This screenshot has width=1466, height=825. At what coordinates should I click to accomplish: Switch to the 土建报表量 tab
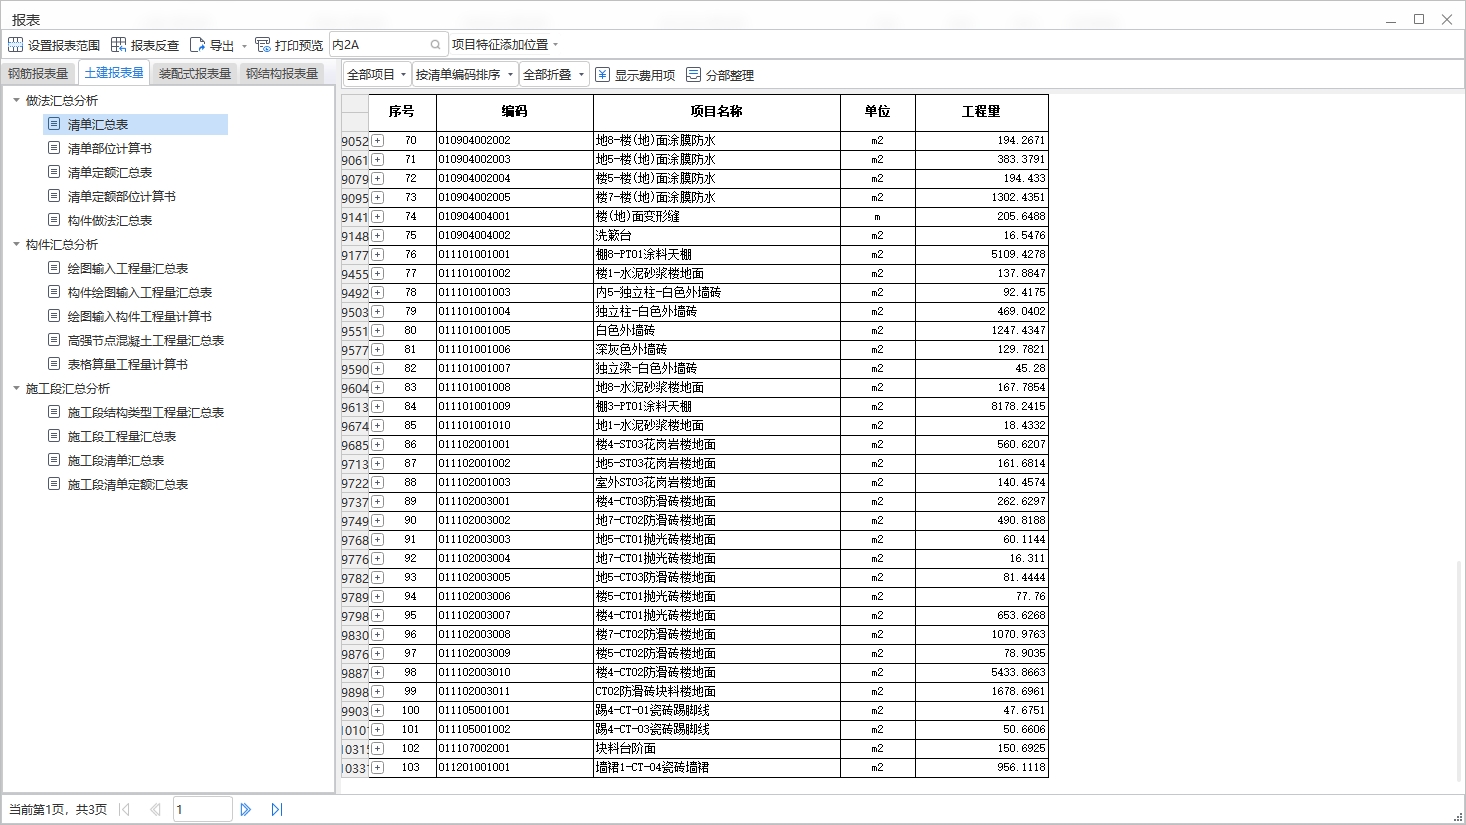tap(114, 72)
